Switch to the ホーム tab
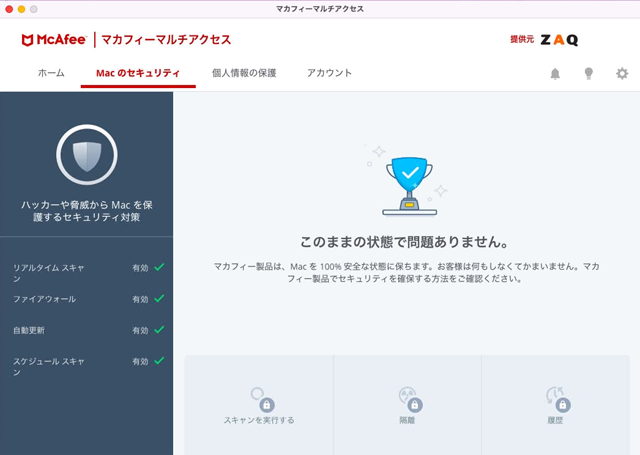The width and height of the screenshot is (640, 455). click(51, 73)
